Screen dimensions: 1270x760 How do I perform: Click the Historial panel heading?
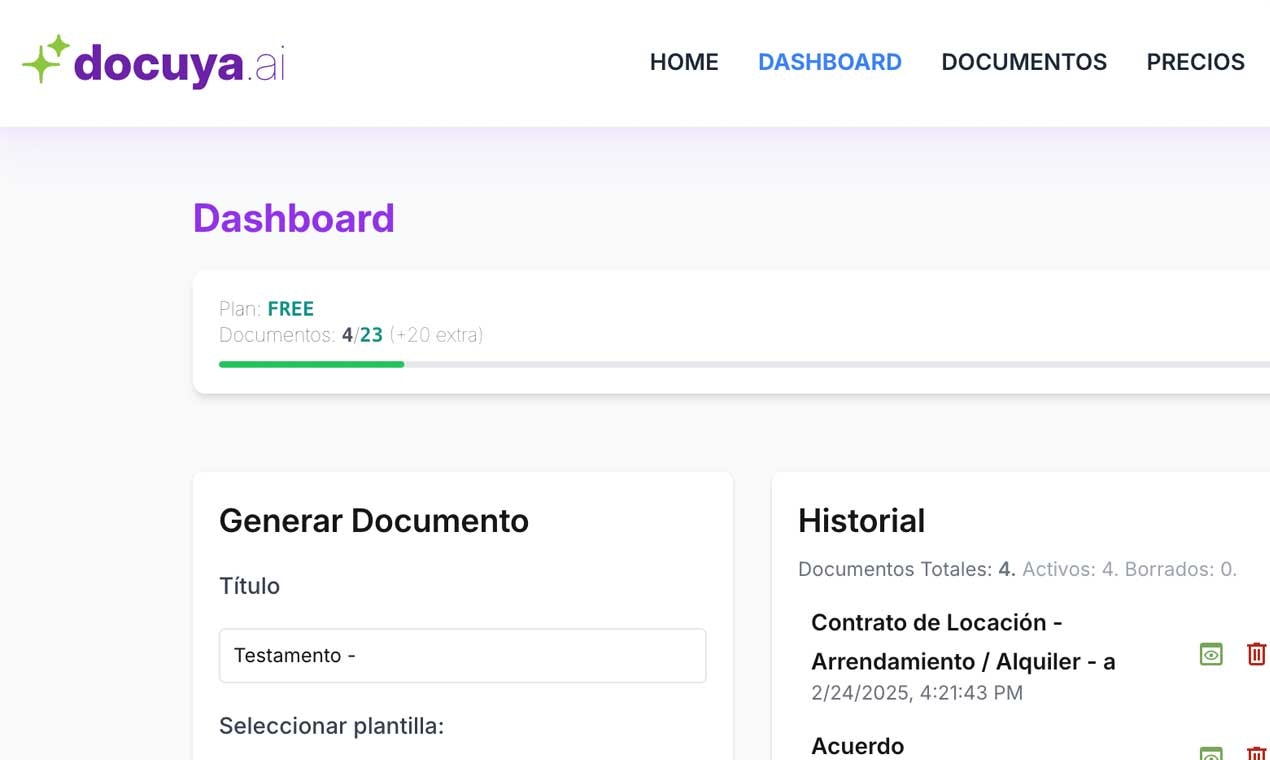tap(861, 520)
